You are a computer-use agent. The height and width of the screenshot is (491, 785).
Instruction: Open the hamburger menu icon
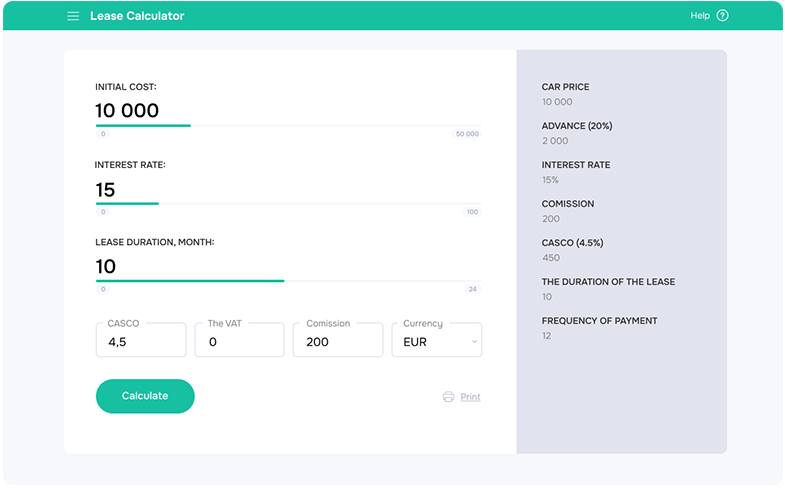[x=73, y=16]
